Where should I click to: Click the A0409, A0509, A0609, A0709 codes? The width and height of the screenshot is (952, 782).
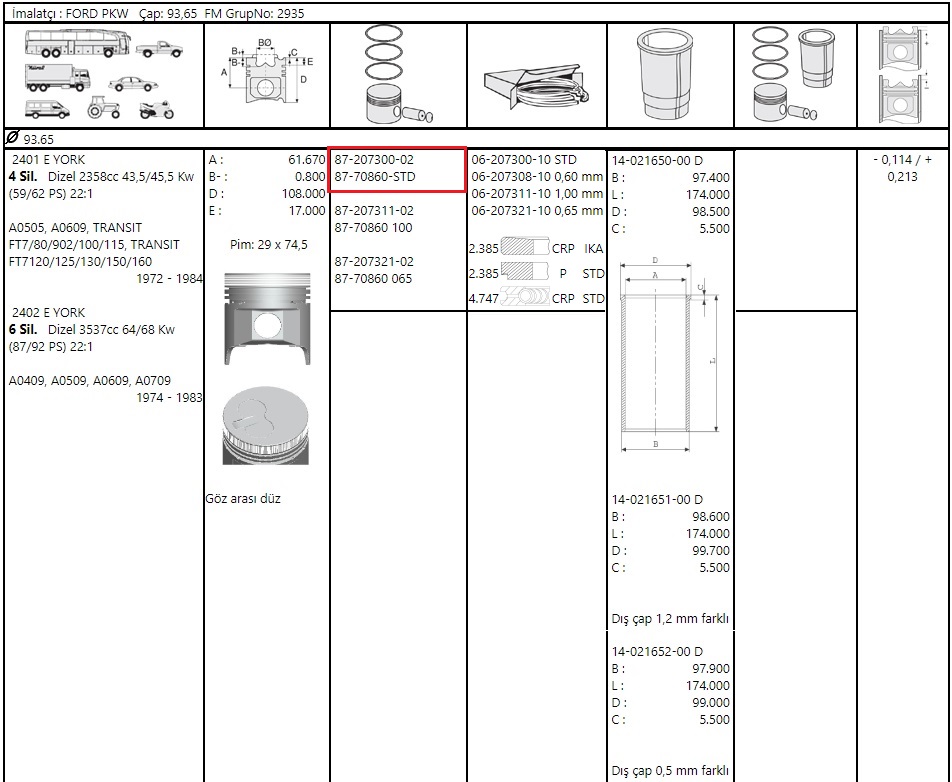pos(90,381)
